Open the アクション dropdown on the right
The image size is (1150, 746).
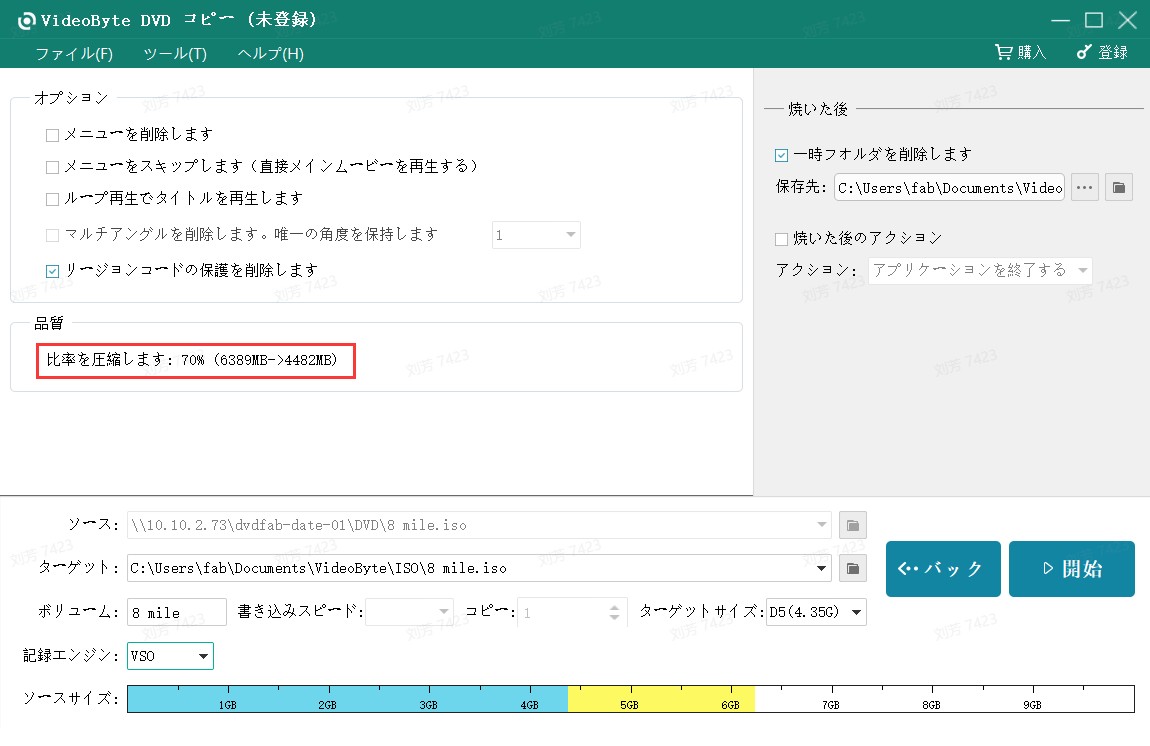pyautogui.click(x=979, y=270)
